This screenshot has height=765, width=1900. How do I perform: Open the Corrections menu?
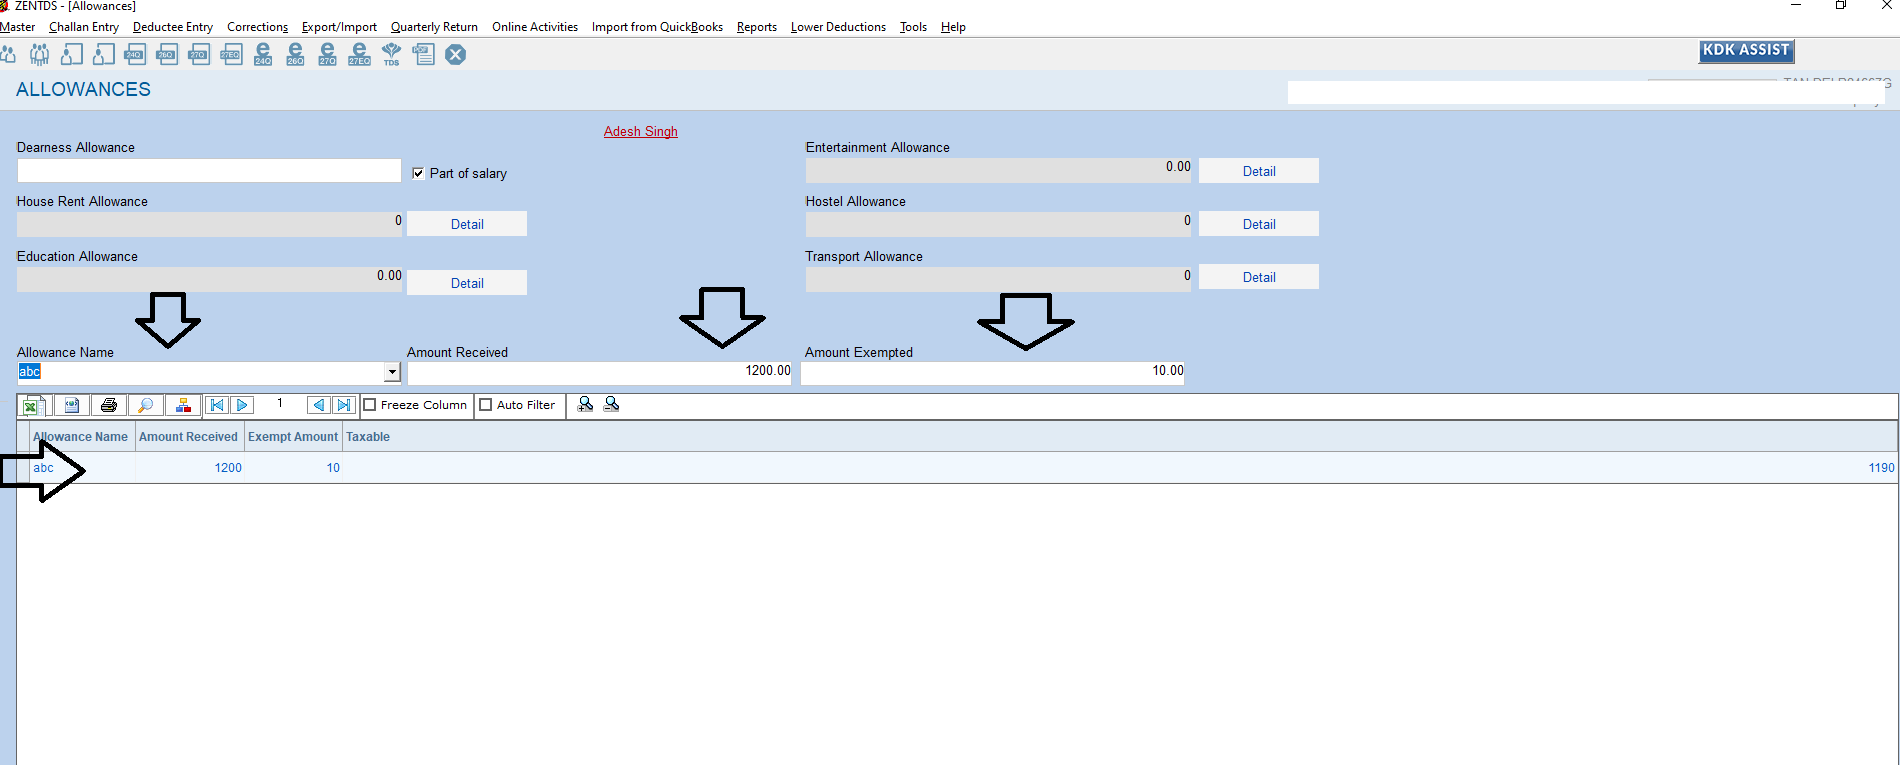[x=257, y=27]
